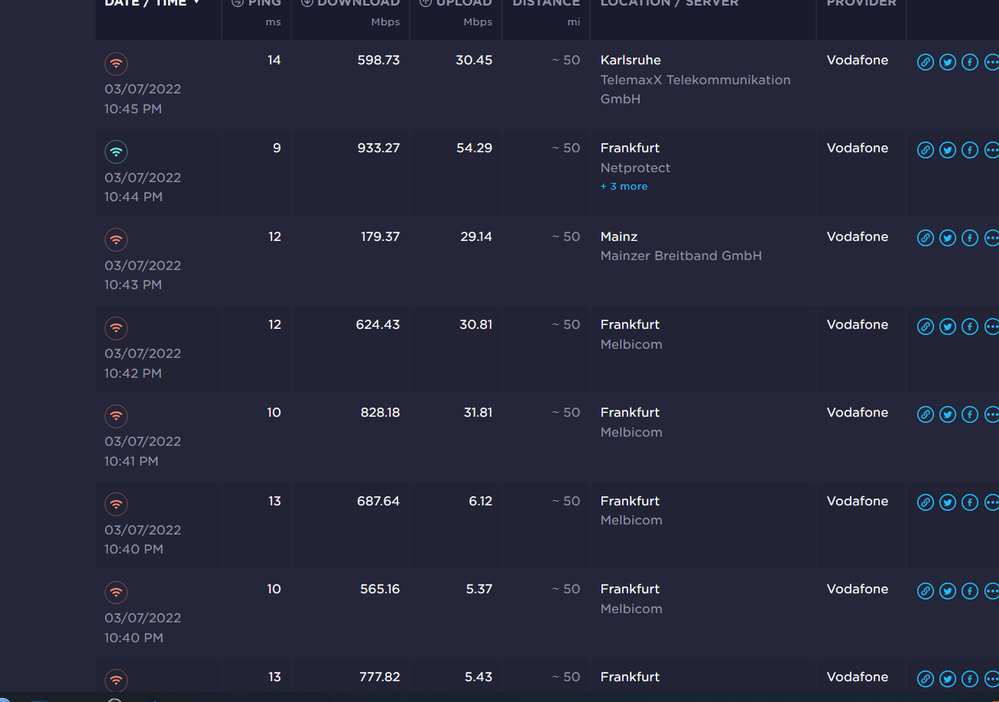Copy link icon for 687.64 Mbps result
Screen dimensions: 999x702
pyautogui.click(x=925, y=502)
